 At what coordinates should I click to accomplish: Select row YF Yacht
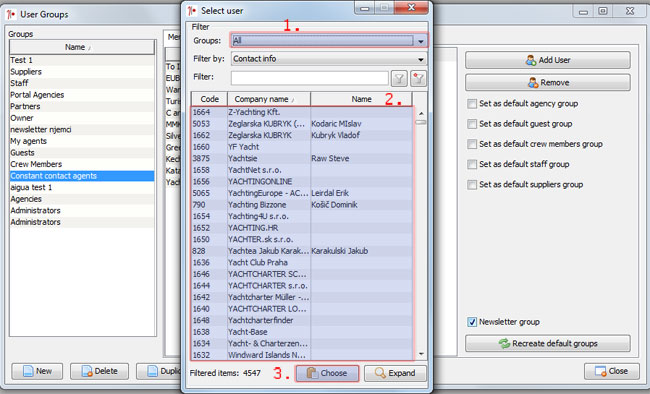[302, 147]
